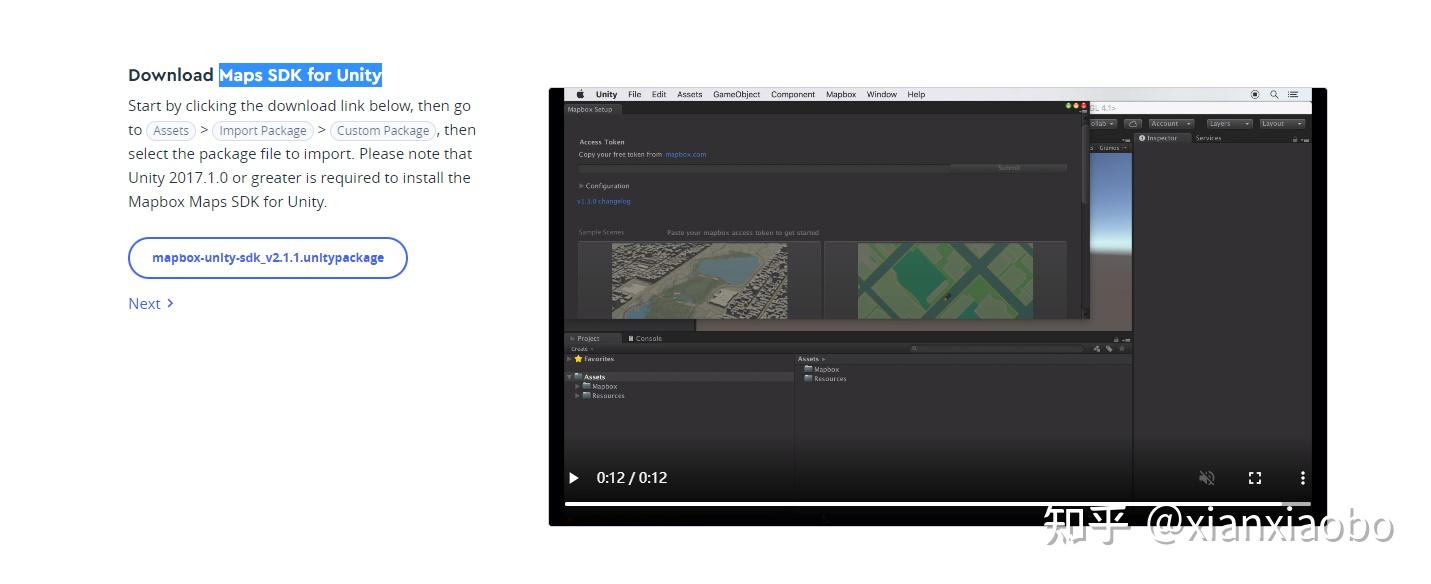Select the Resources folder in the left tree
Screen dimensions: 1431x584
(x=604, y=396)
